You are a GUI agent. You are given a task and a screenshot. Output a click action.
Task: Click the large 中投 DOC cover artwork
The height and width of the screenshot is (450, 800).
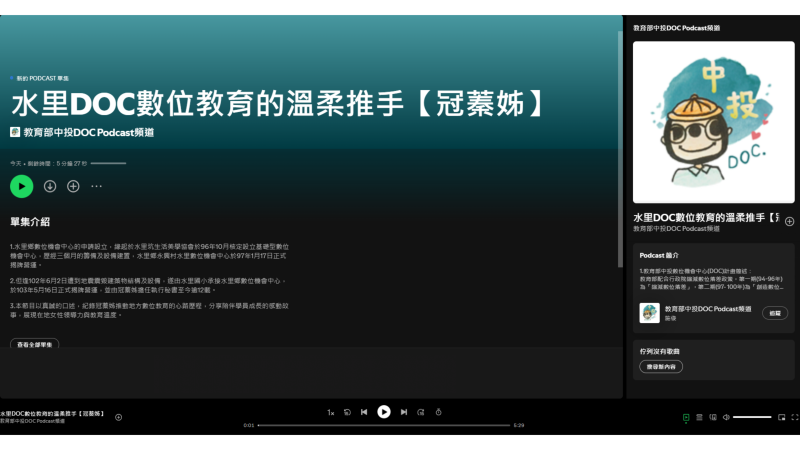(x=713, y=122)
